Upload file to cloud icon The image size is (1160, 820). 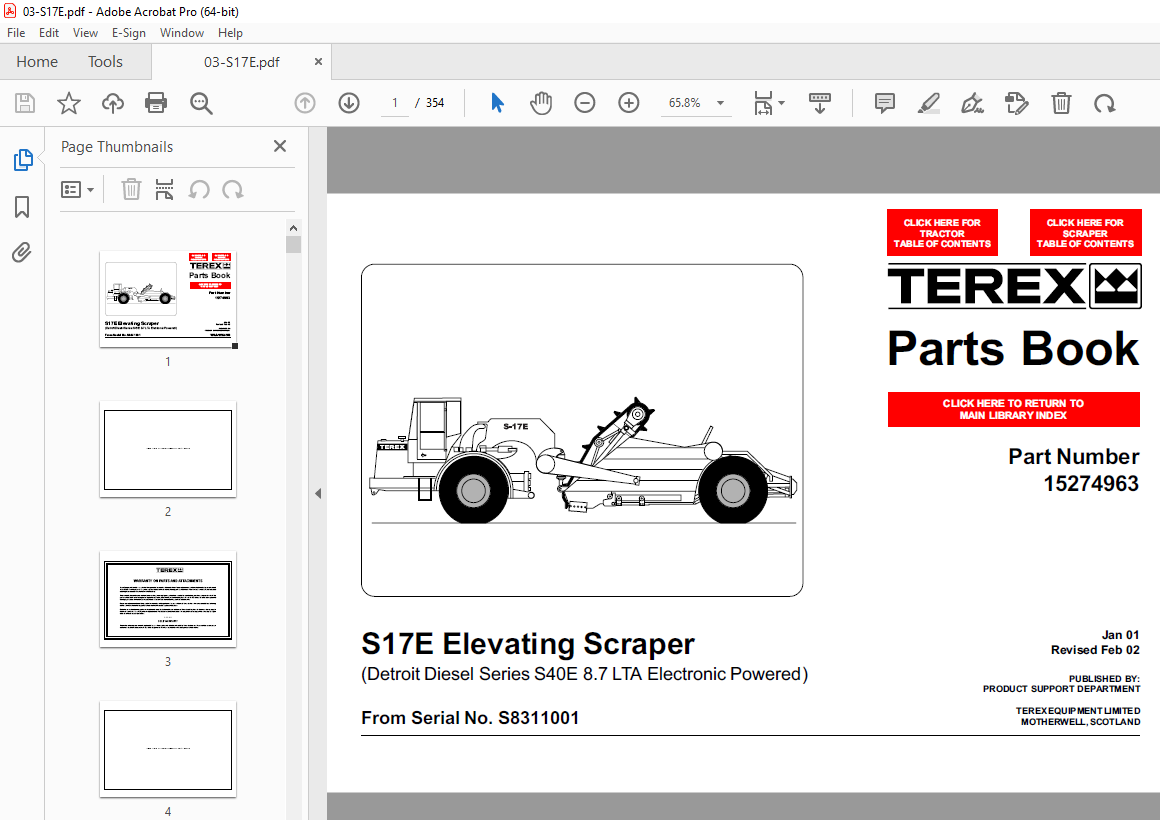(x=112, y=103)
